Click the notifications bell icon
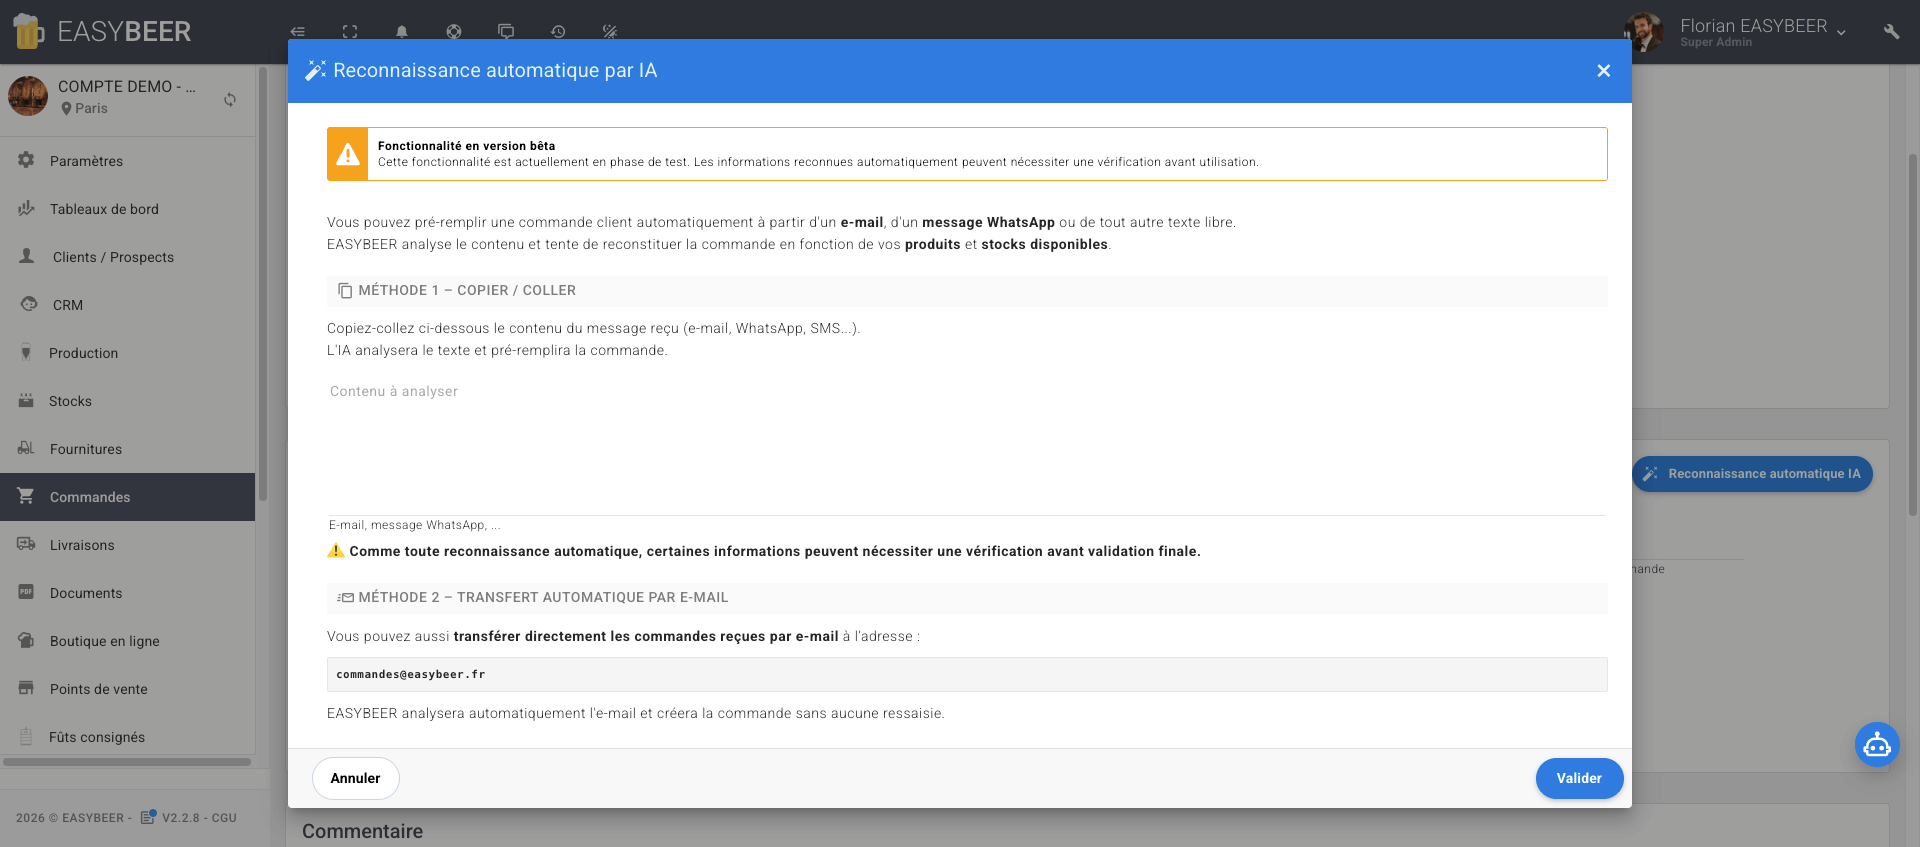This screenshot has width=1920, height=847. pos(402,32)
